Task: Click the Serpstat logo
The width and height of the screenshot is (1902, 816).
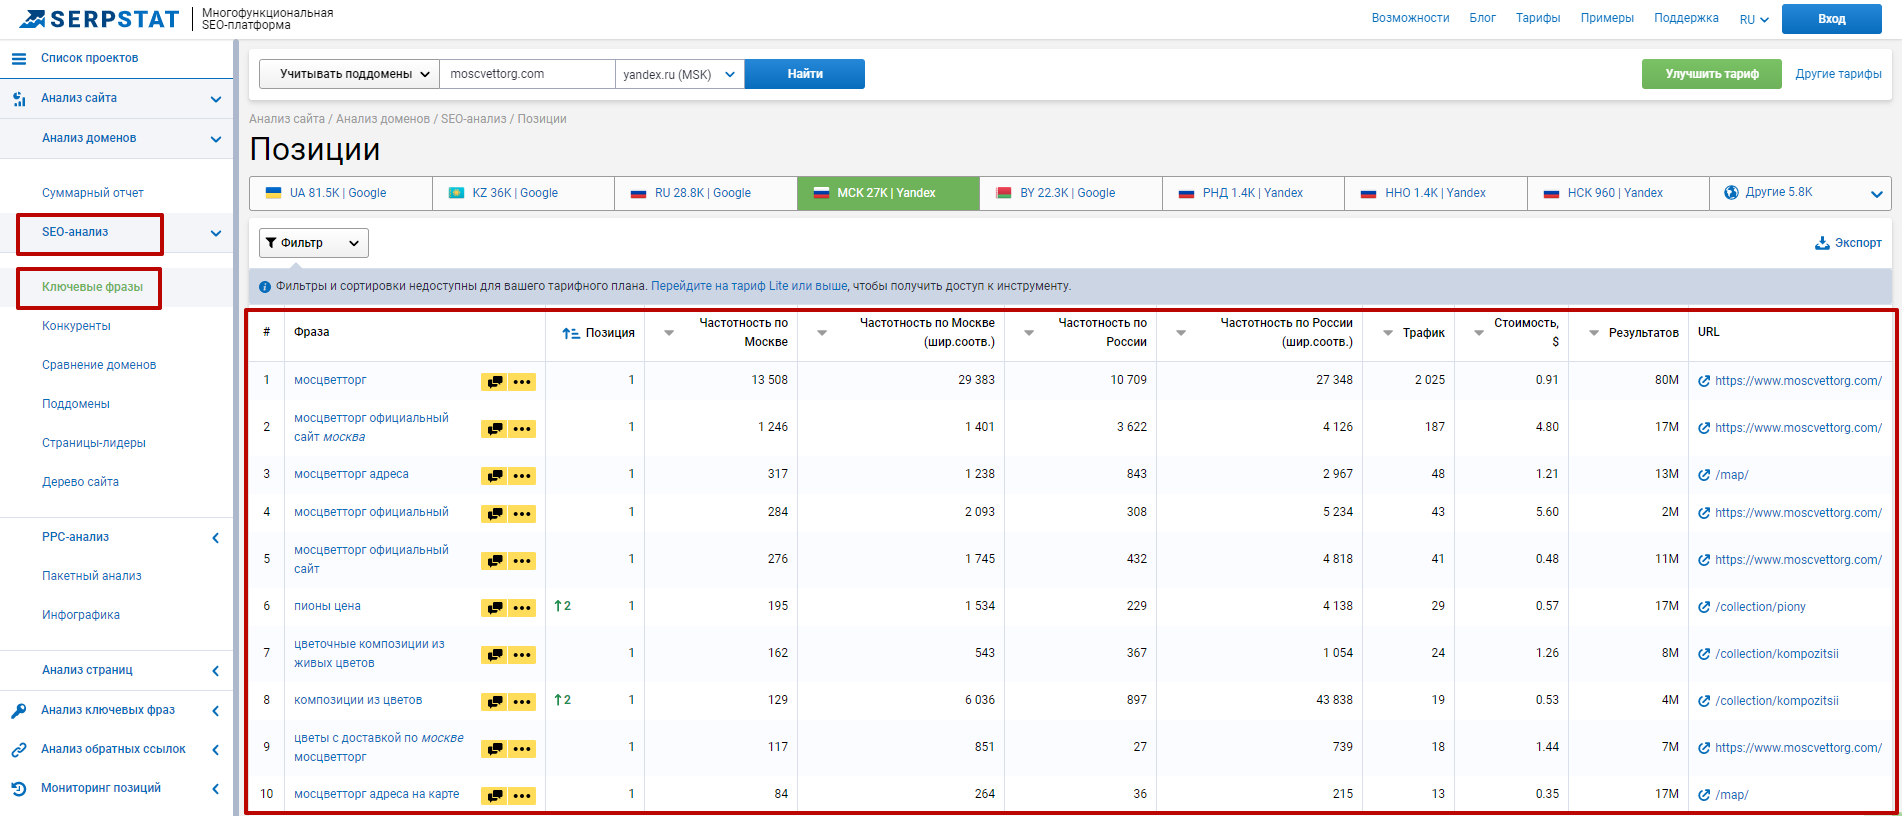Action: coord(99,19)
